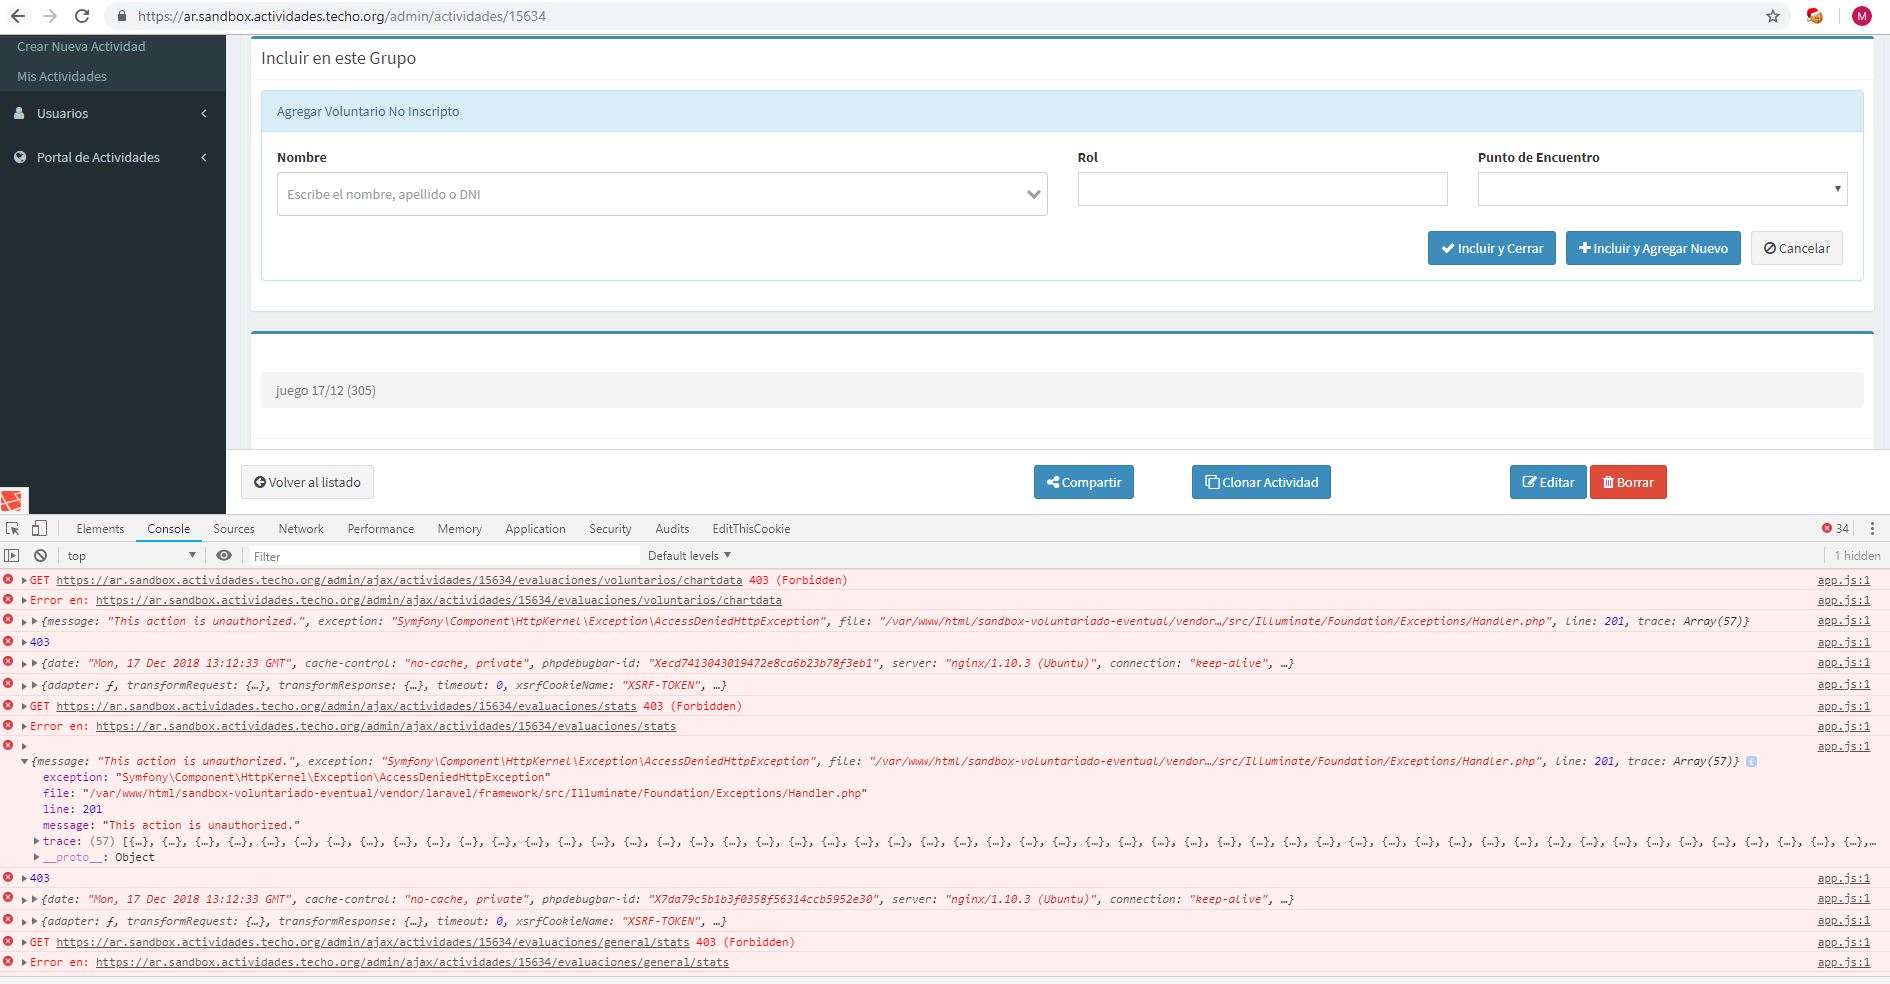The height and width of the screenshot is (984, 1890).
Task: Toggle the device toolbar icon in DevTools
Action: pyautogui.click(x=39, y=528)
